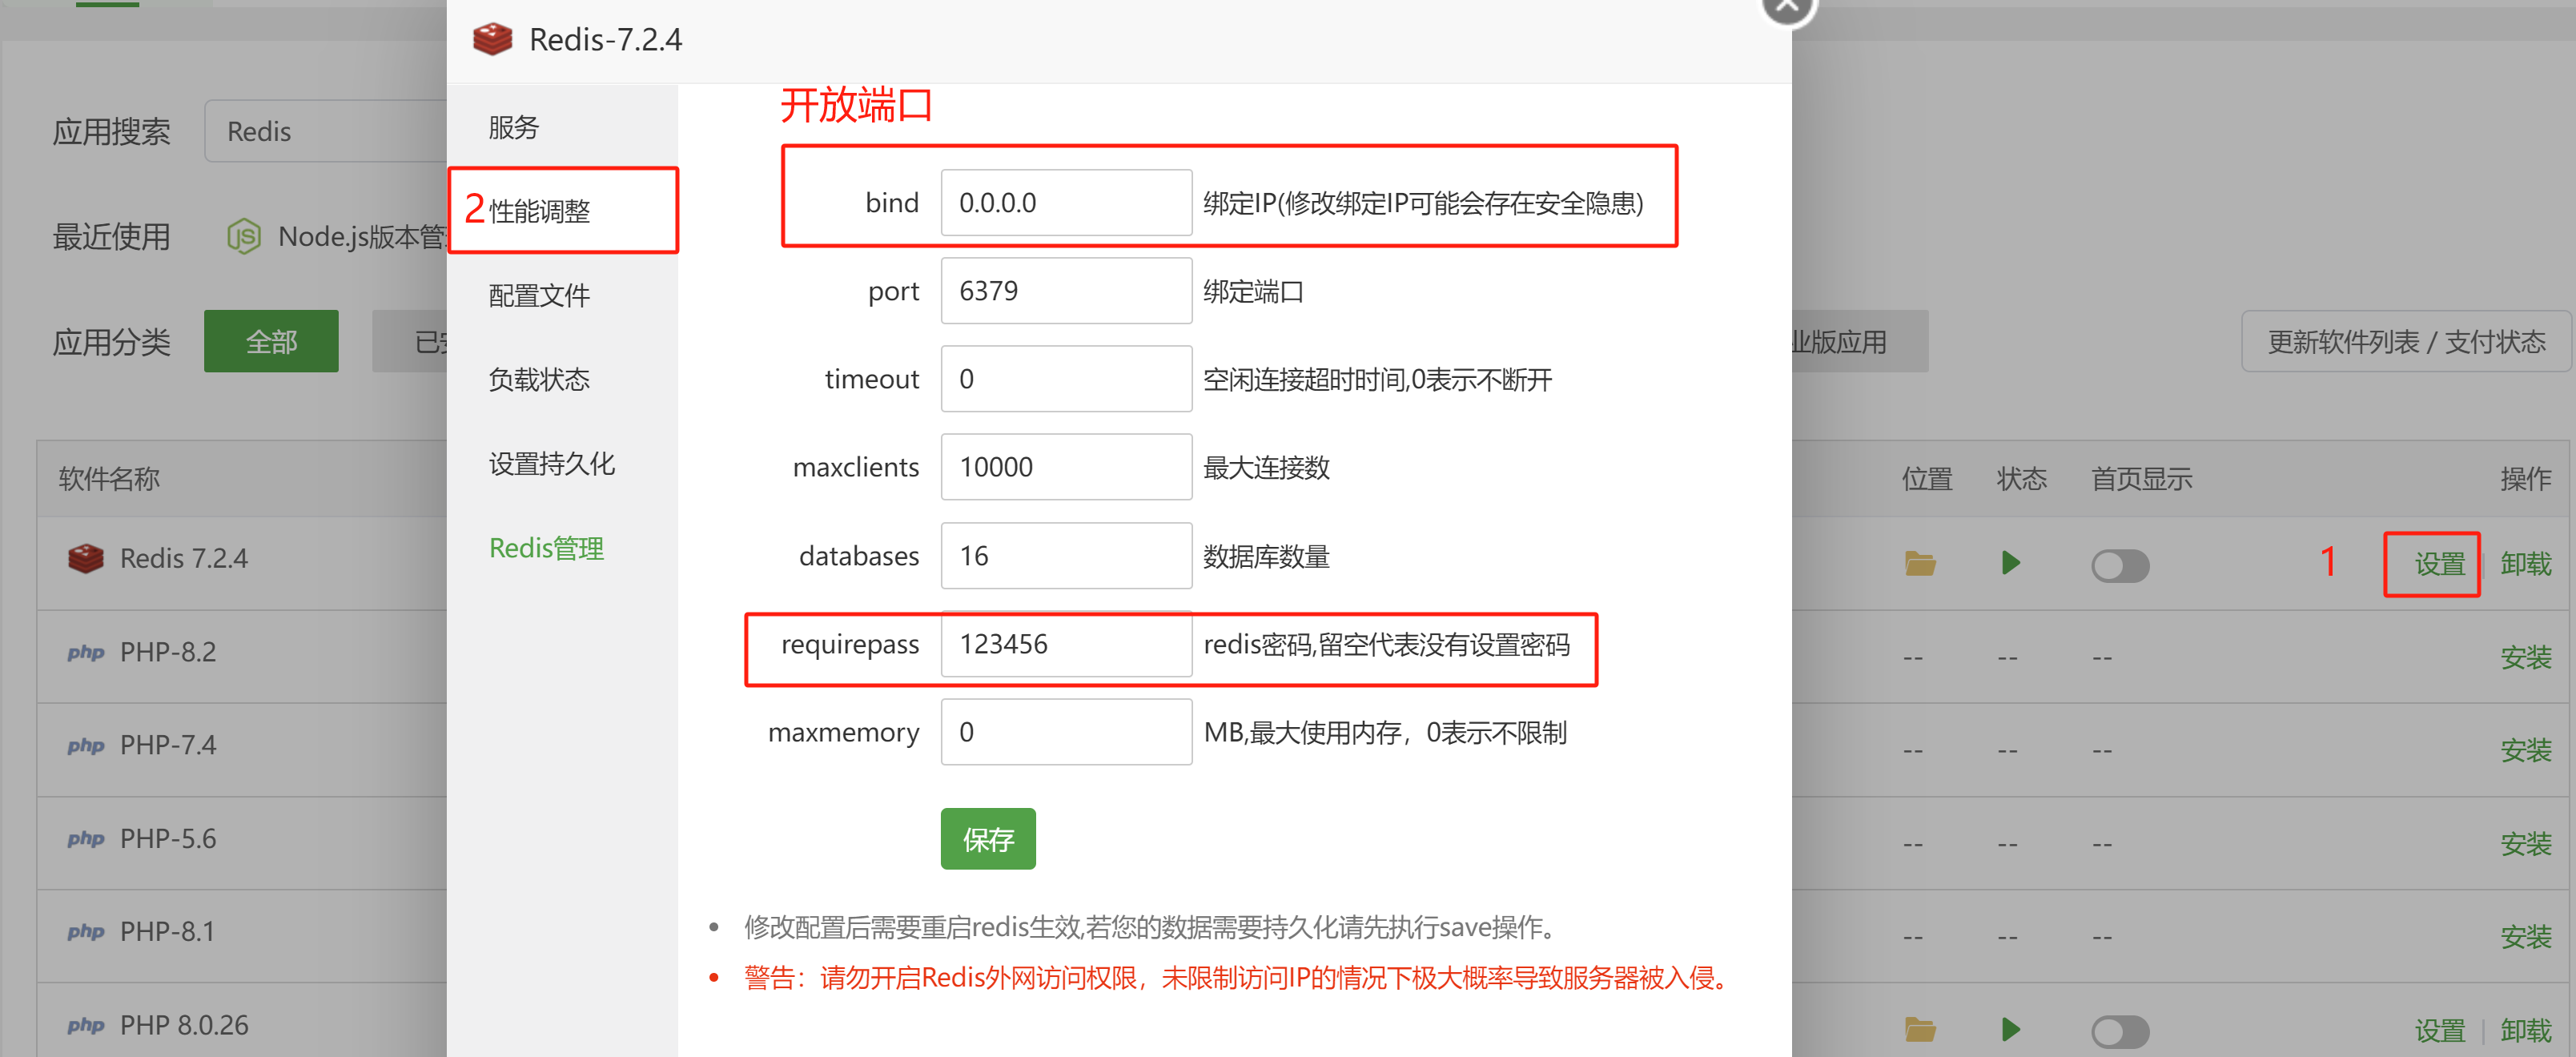Open PHP 8.0.26 folder location icon

coord(1919,1029)
